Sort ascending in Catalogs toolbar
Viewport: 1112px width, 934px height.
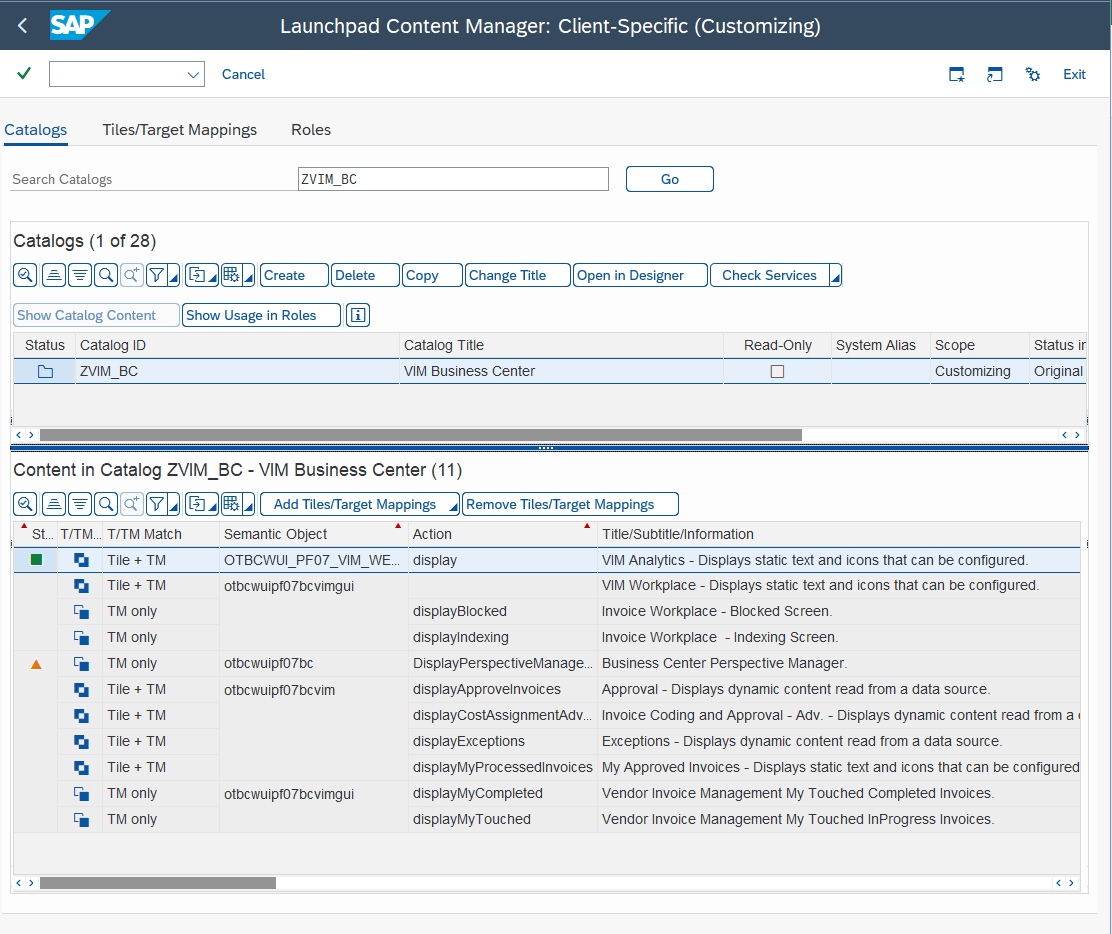[54, 275]
